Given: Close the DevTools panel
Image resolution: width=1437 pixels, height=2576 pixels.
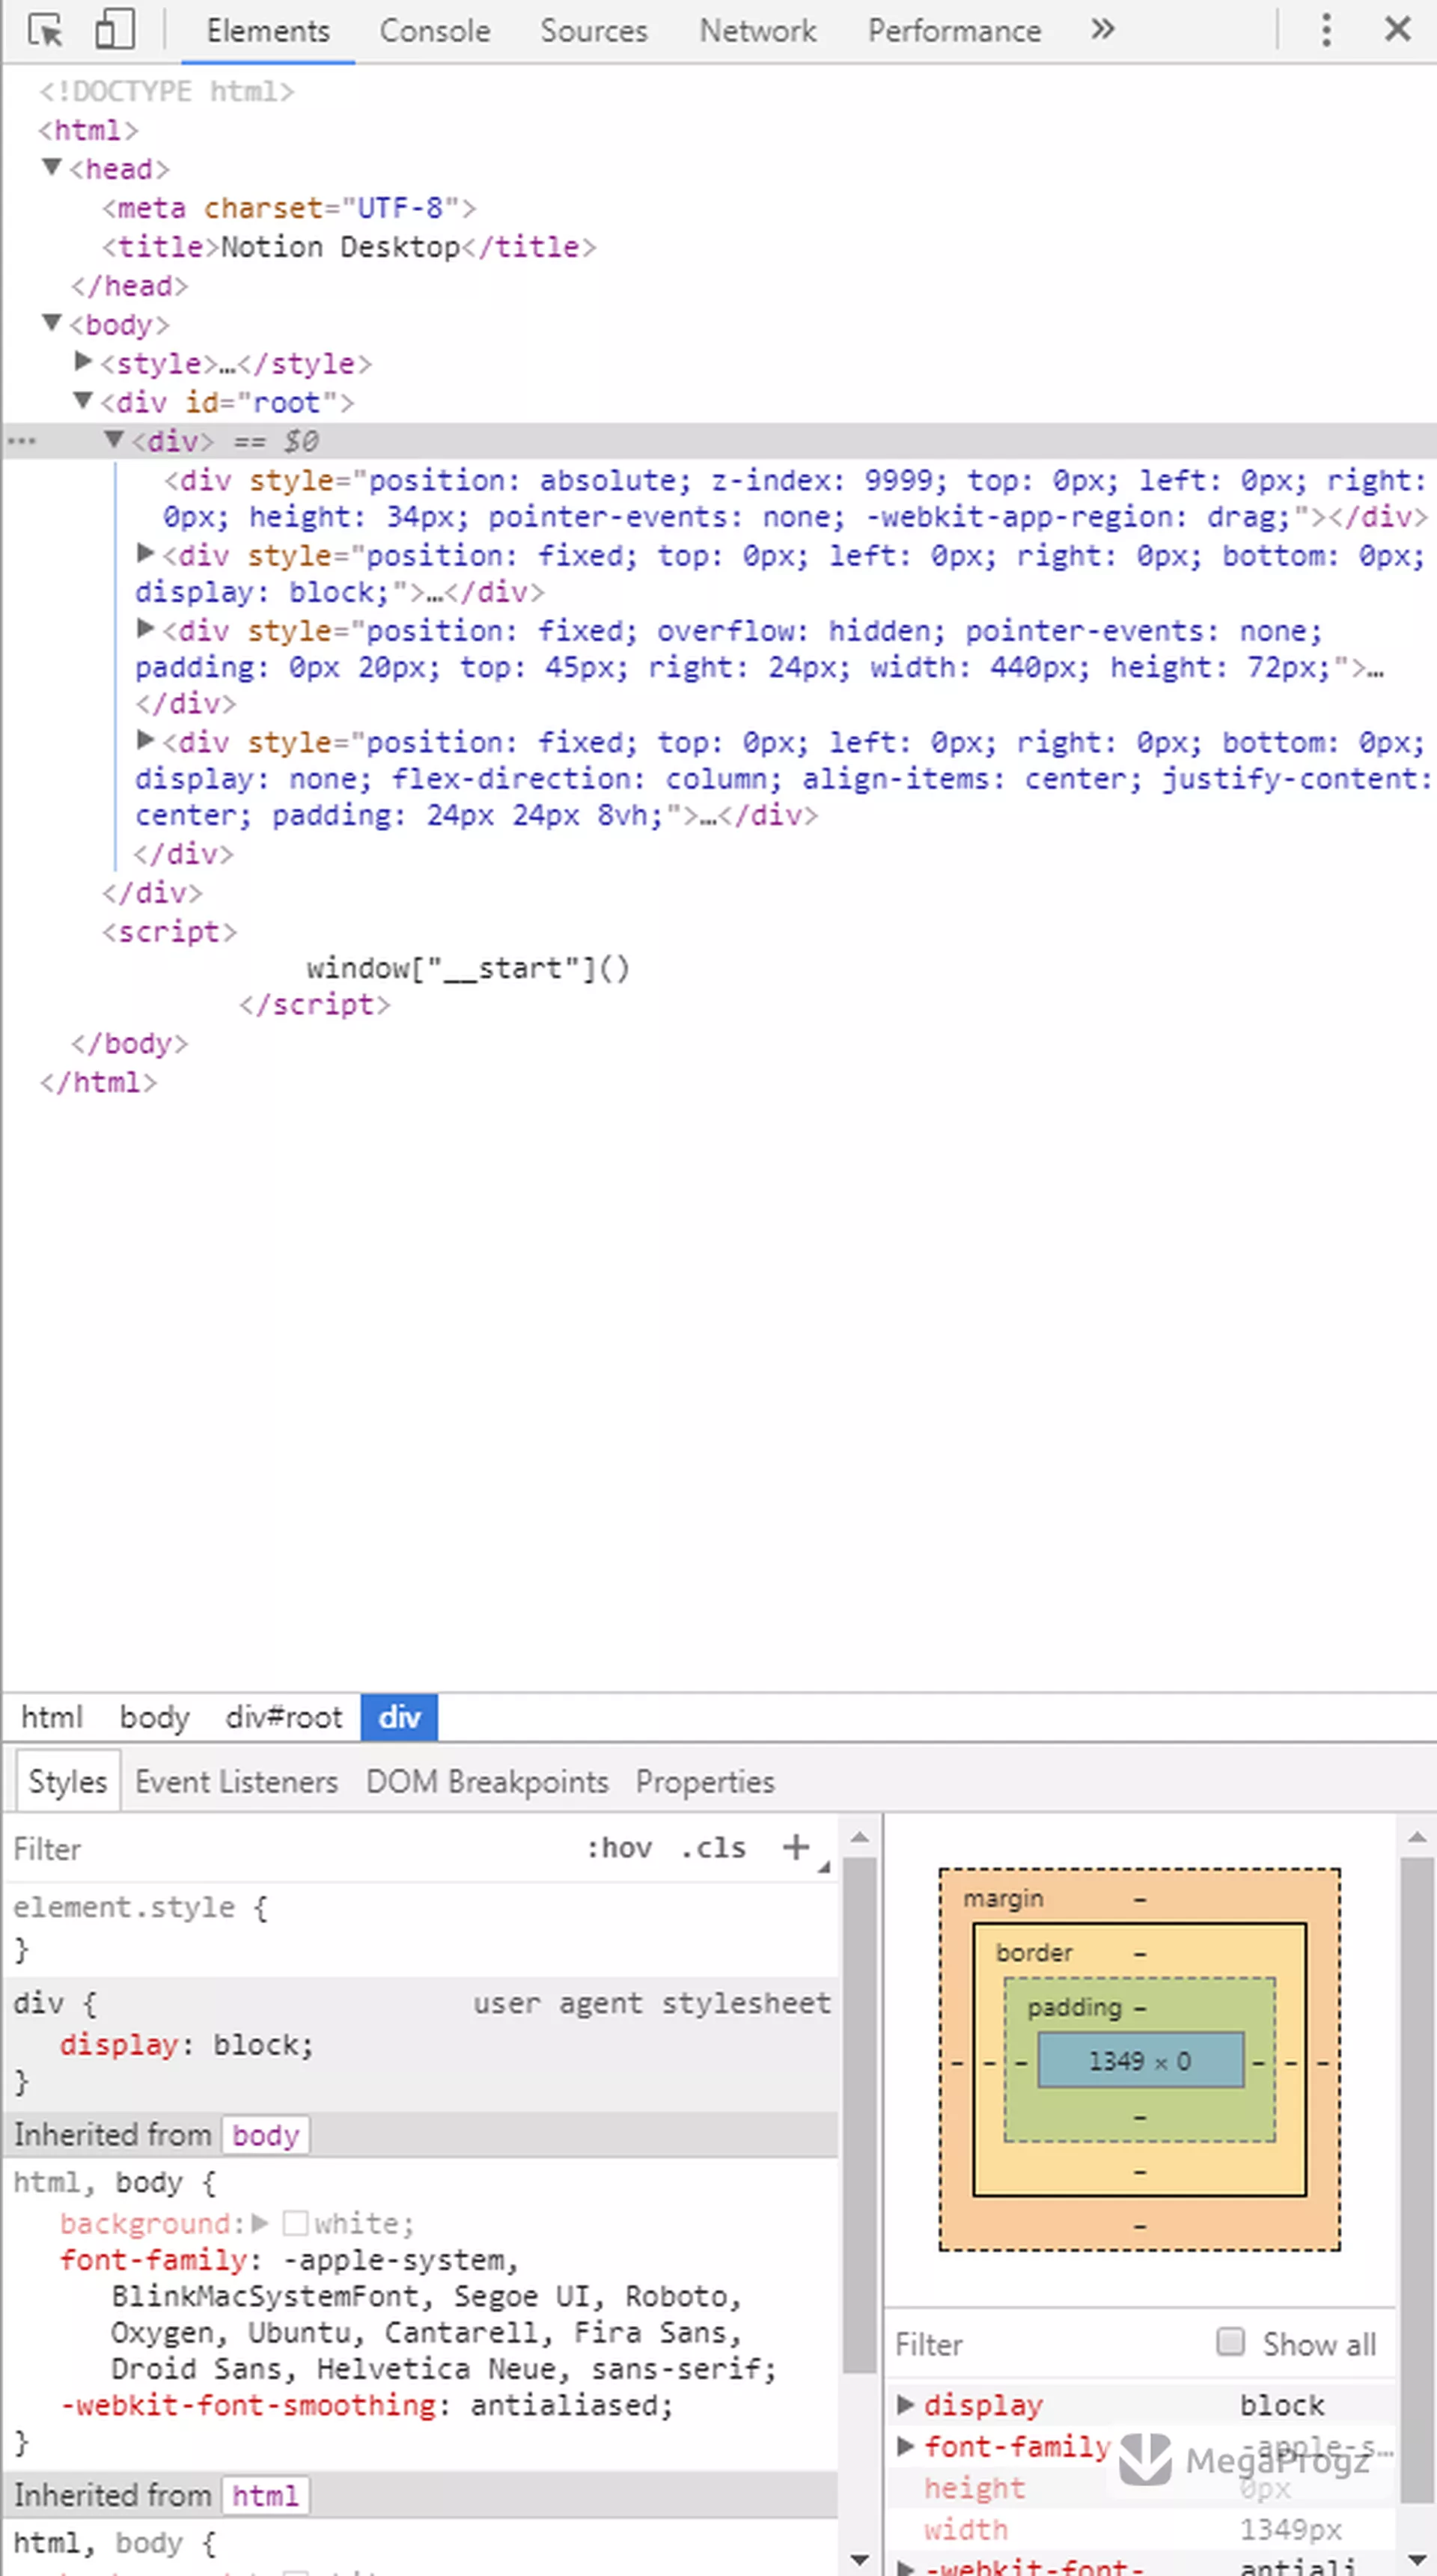Looking at the screenshot, I should click(x=1397, y=29).
